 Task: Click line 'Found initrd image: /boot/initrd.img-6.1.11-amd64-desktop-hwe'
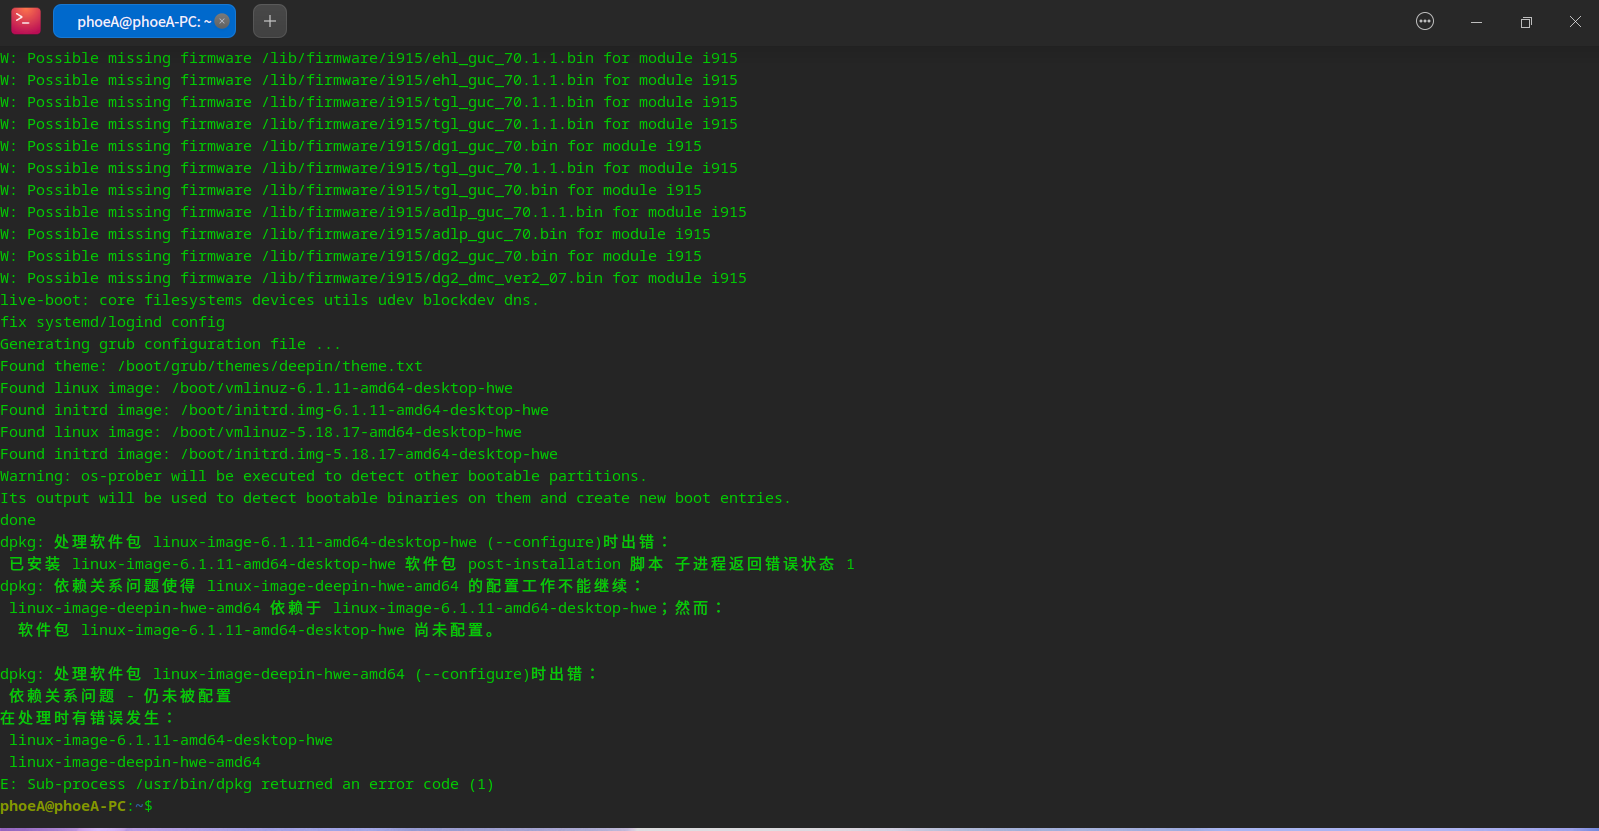(x=275, y=410)
